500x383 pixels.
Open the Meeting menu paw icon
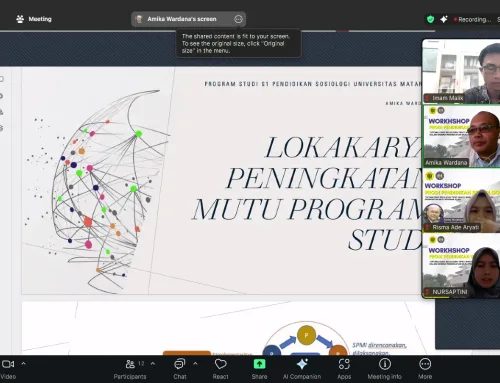click(x=20, y=19)
